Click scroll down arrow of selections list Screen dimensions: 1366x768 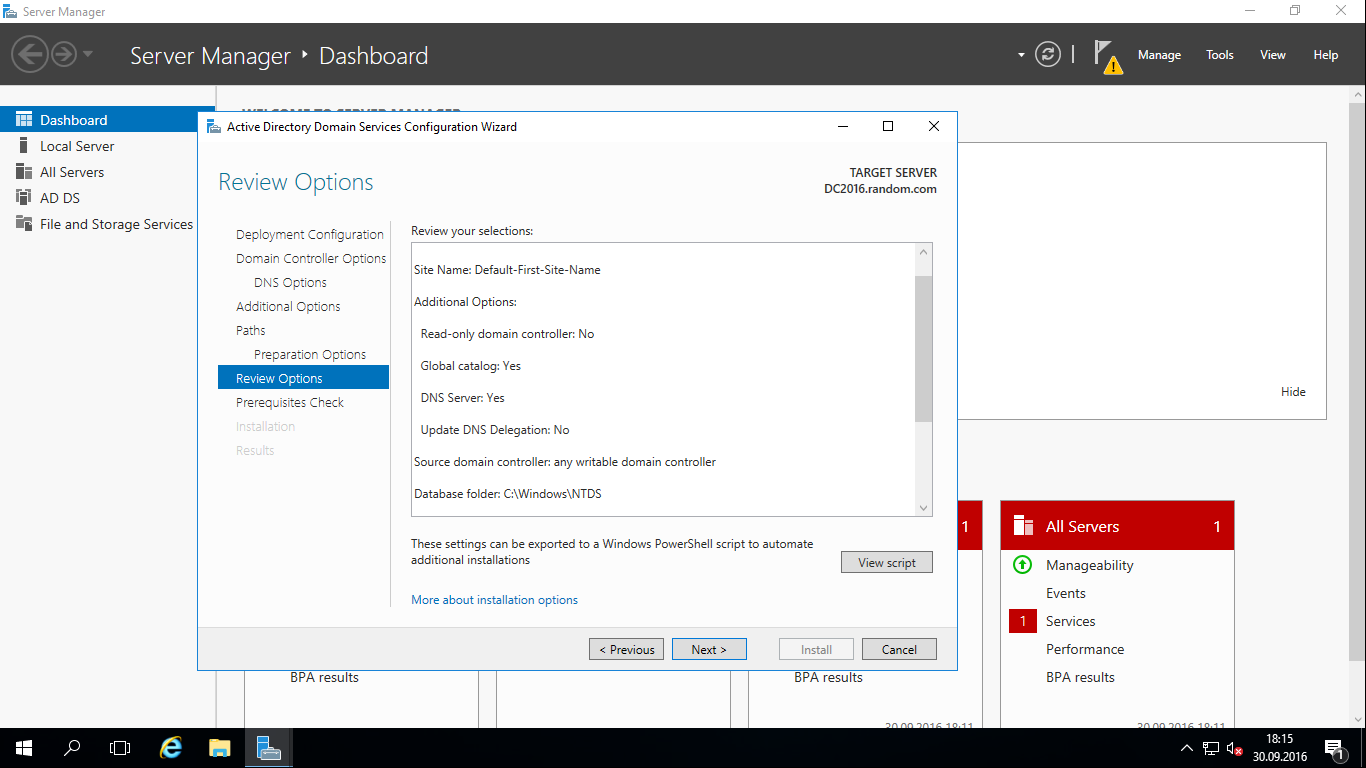924,508
